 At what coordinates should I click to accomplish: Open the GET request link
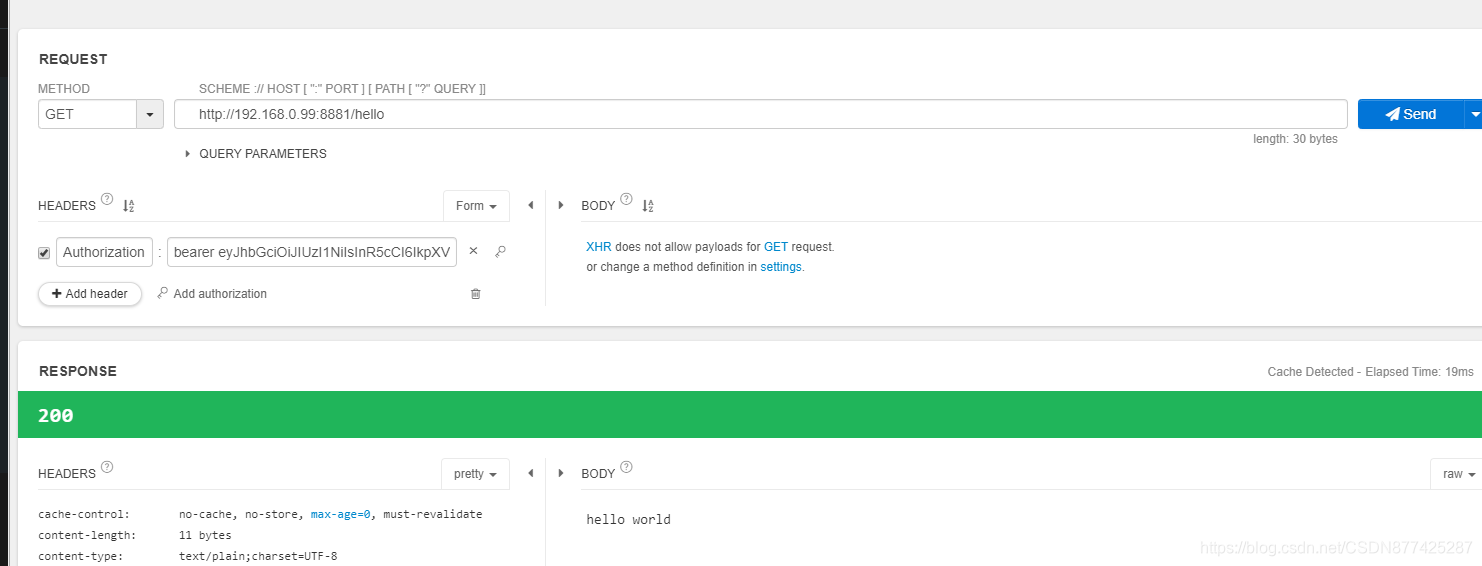(776, 246)
